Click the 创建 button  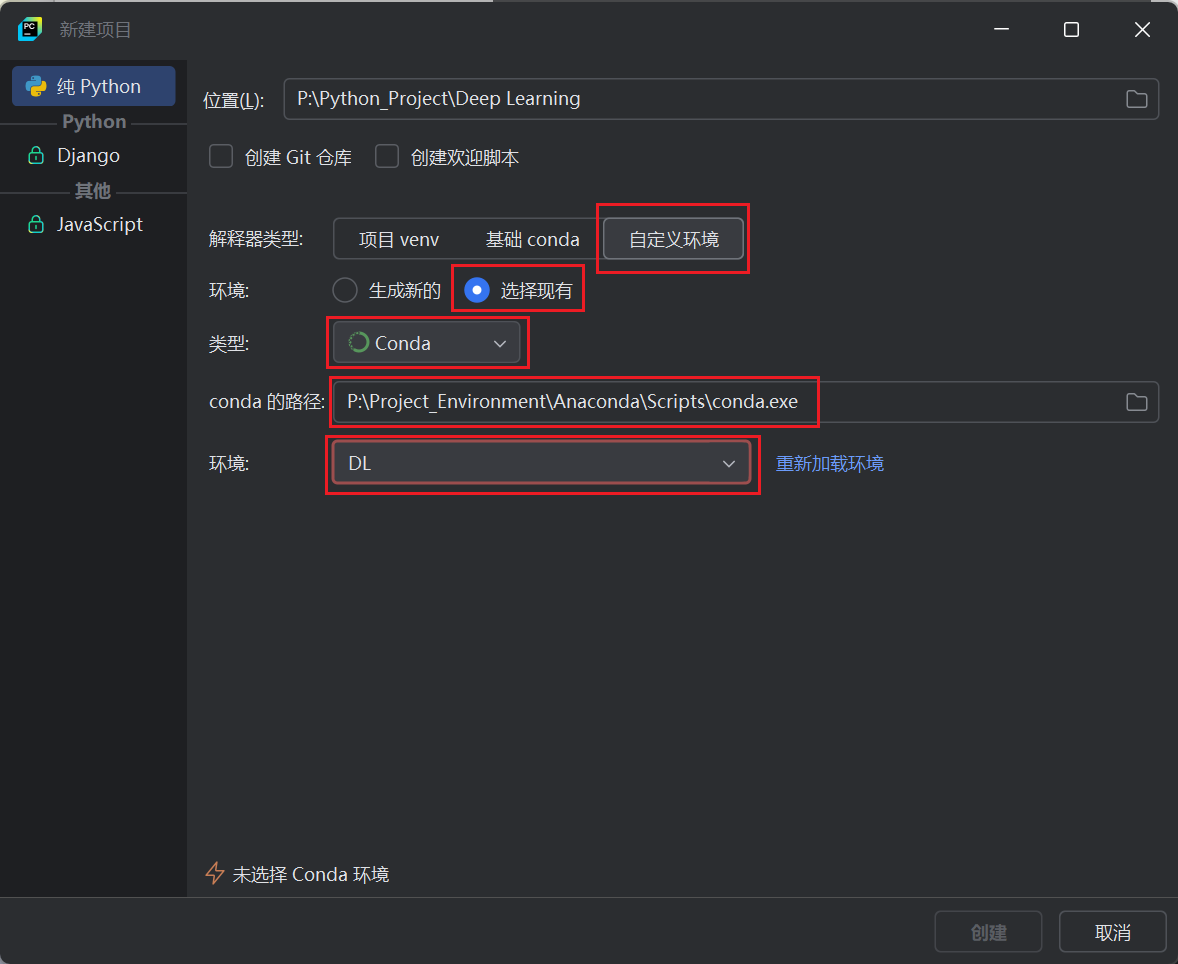pyautogui.click(x=988, y=932)
